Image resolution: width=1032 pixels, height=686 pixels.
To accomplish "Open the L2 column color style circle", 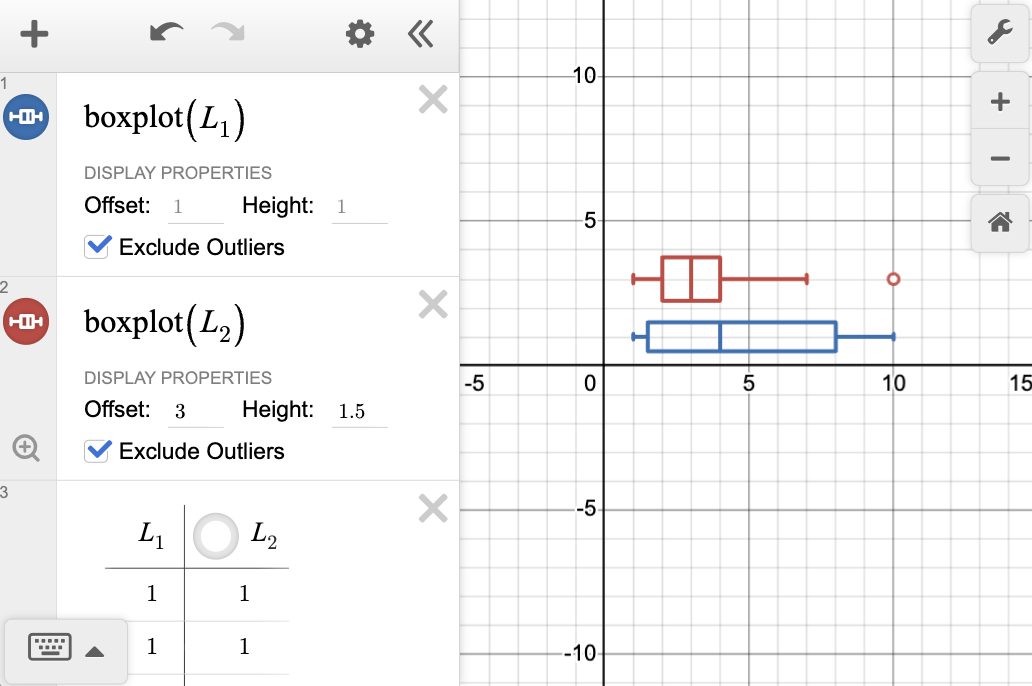I will (216, 536).
